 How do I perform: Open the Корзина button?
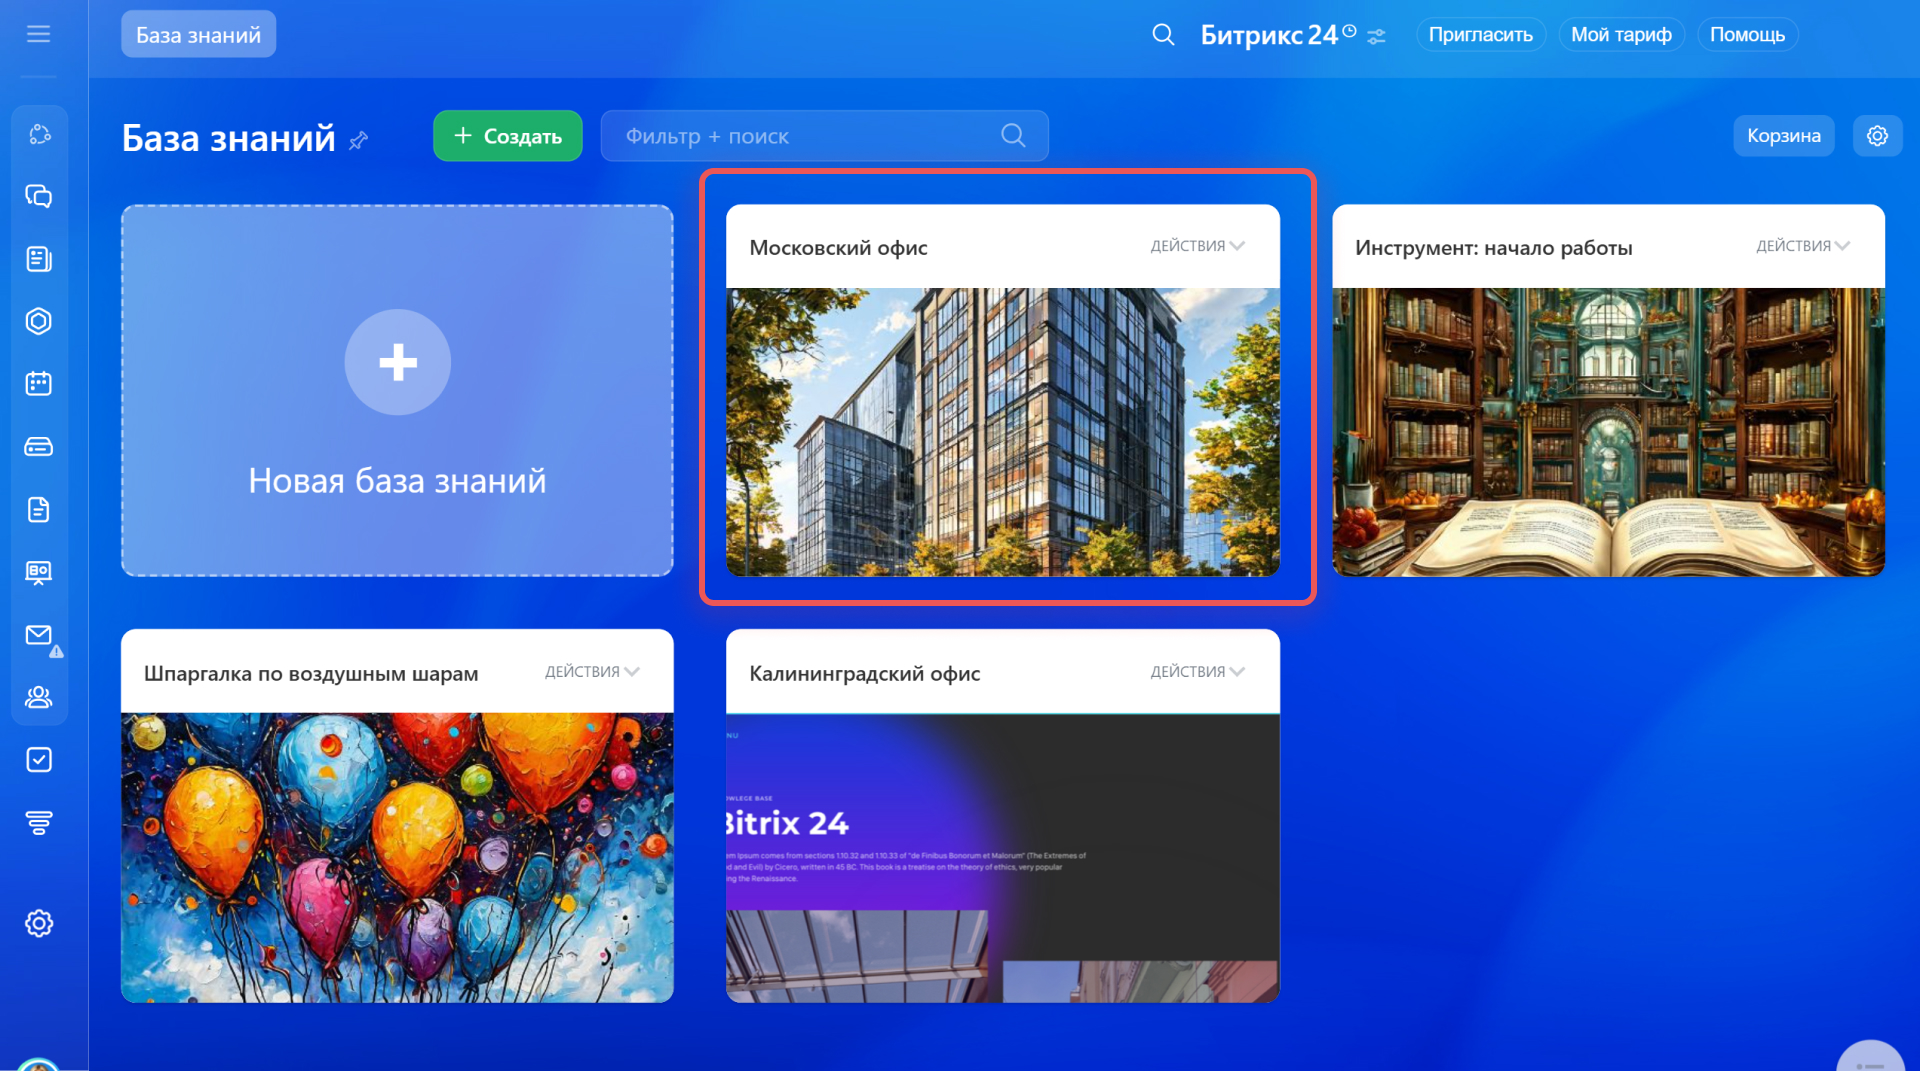(1783, 136)
